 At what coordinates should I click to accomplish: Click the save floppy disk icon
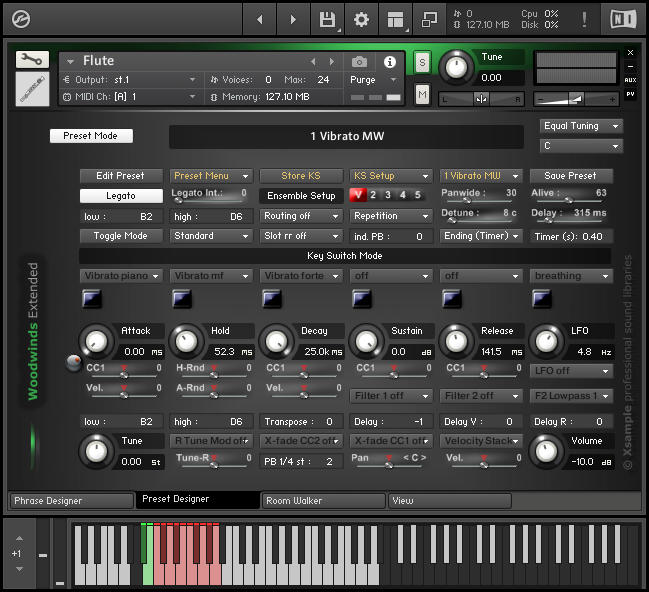327,19
